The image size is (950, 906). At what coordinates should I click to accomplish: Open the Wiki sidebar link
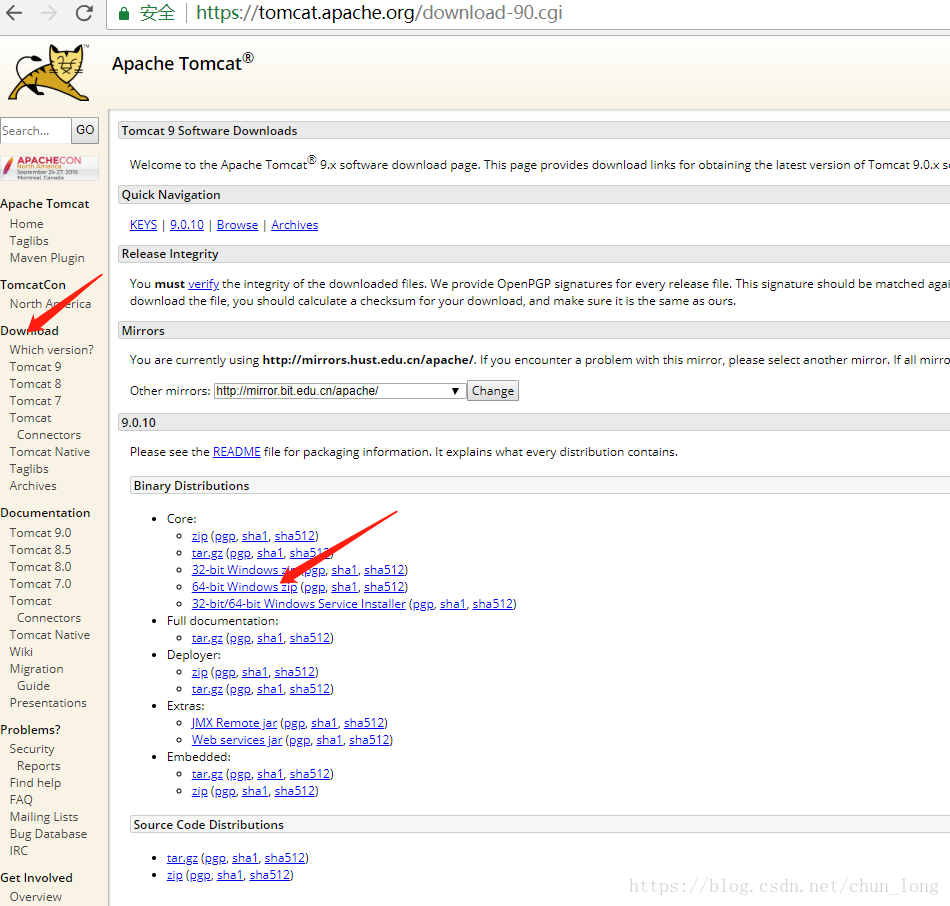pos(21,652)
